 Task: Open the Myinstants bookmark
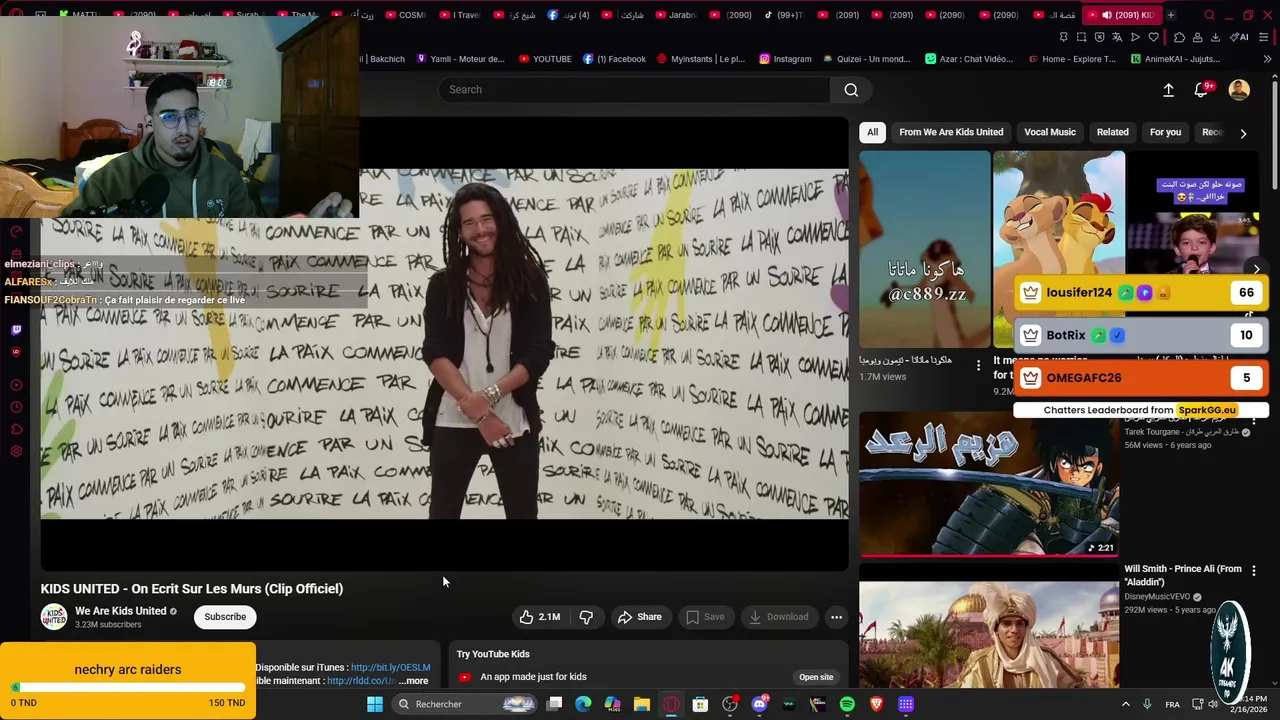pos(700,59)
